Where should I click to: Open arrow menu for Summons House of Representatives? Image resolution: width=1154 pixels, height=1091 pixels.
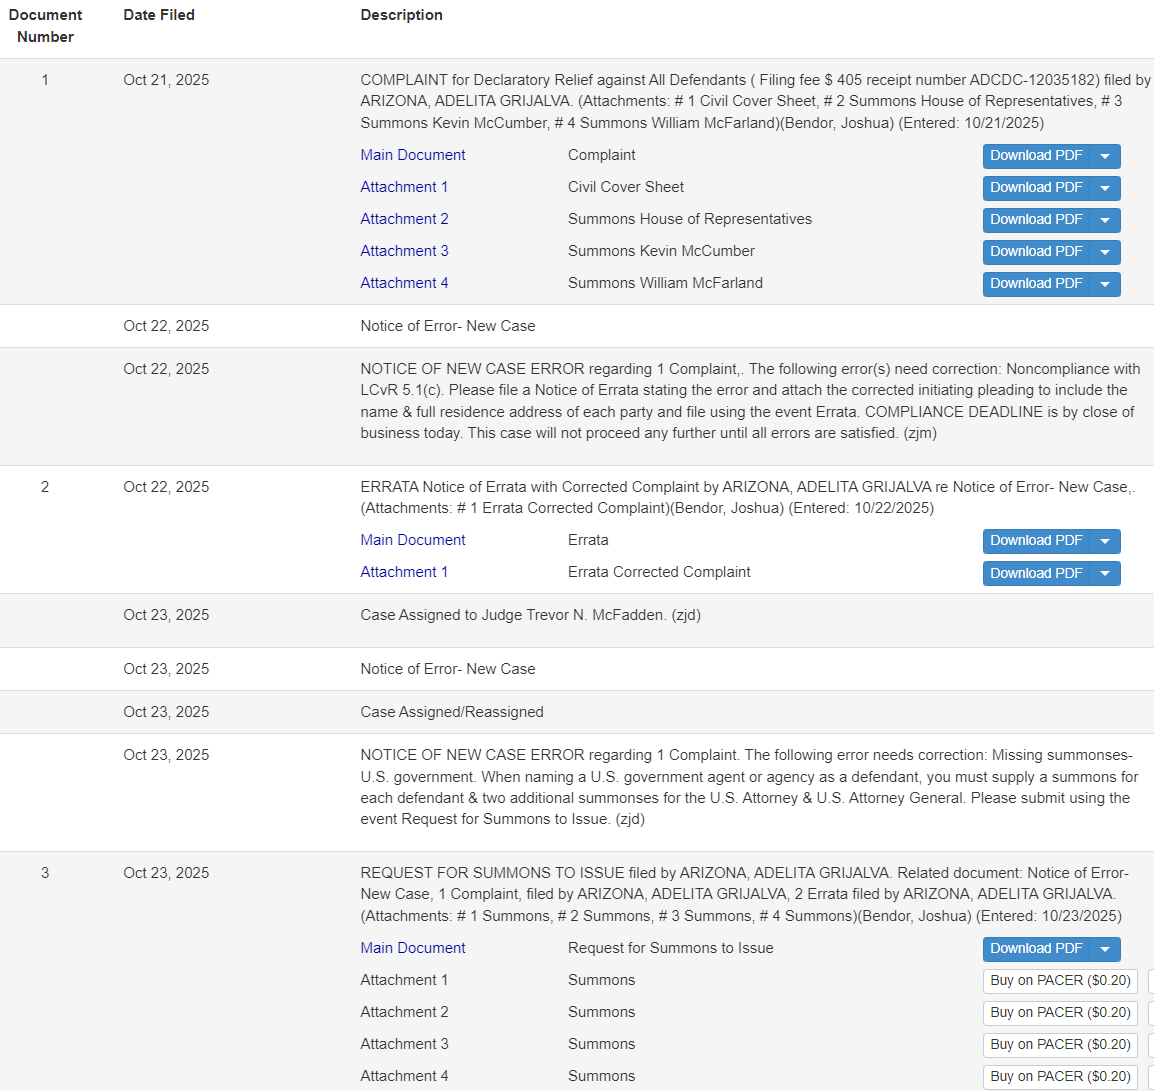click(x=1105, y=220)
